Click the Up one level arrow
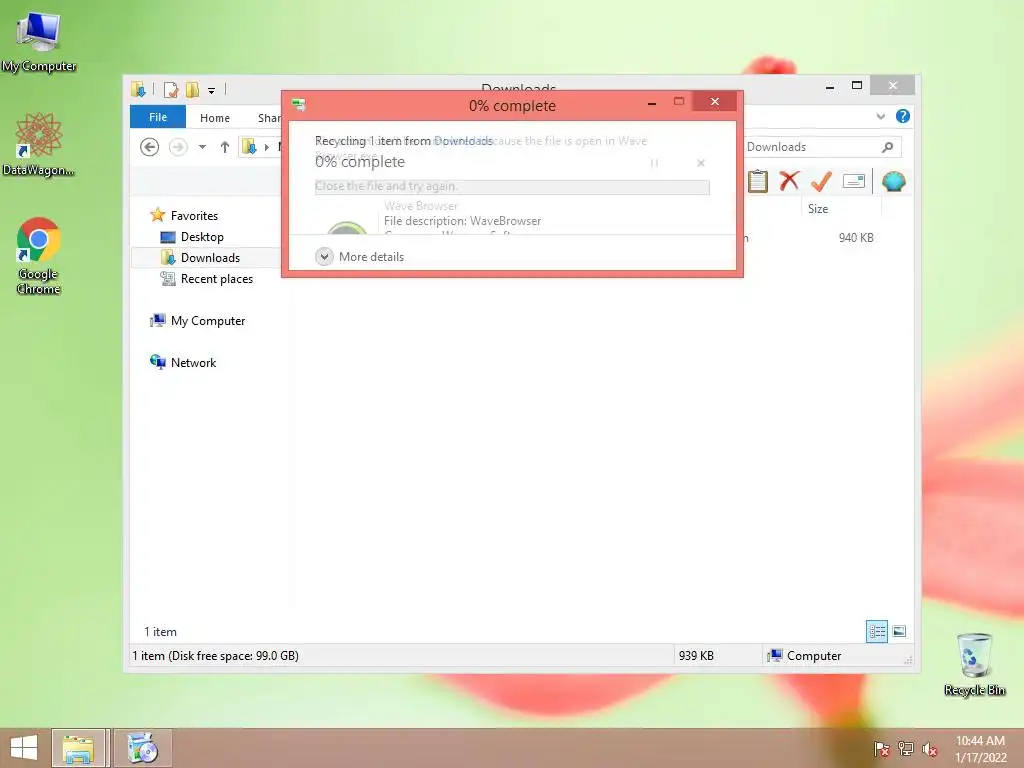This screenshot has height=768, width=1024. pyautogui.click(x=225, y=147)
